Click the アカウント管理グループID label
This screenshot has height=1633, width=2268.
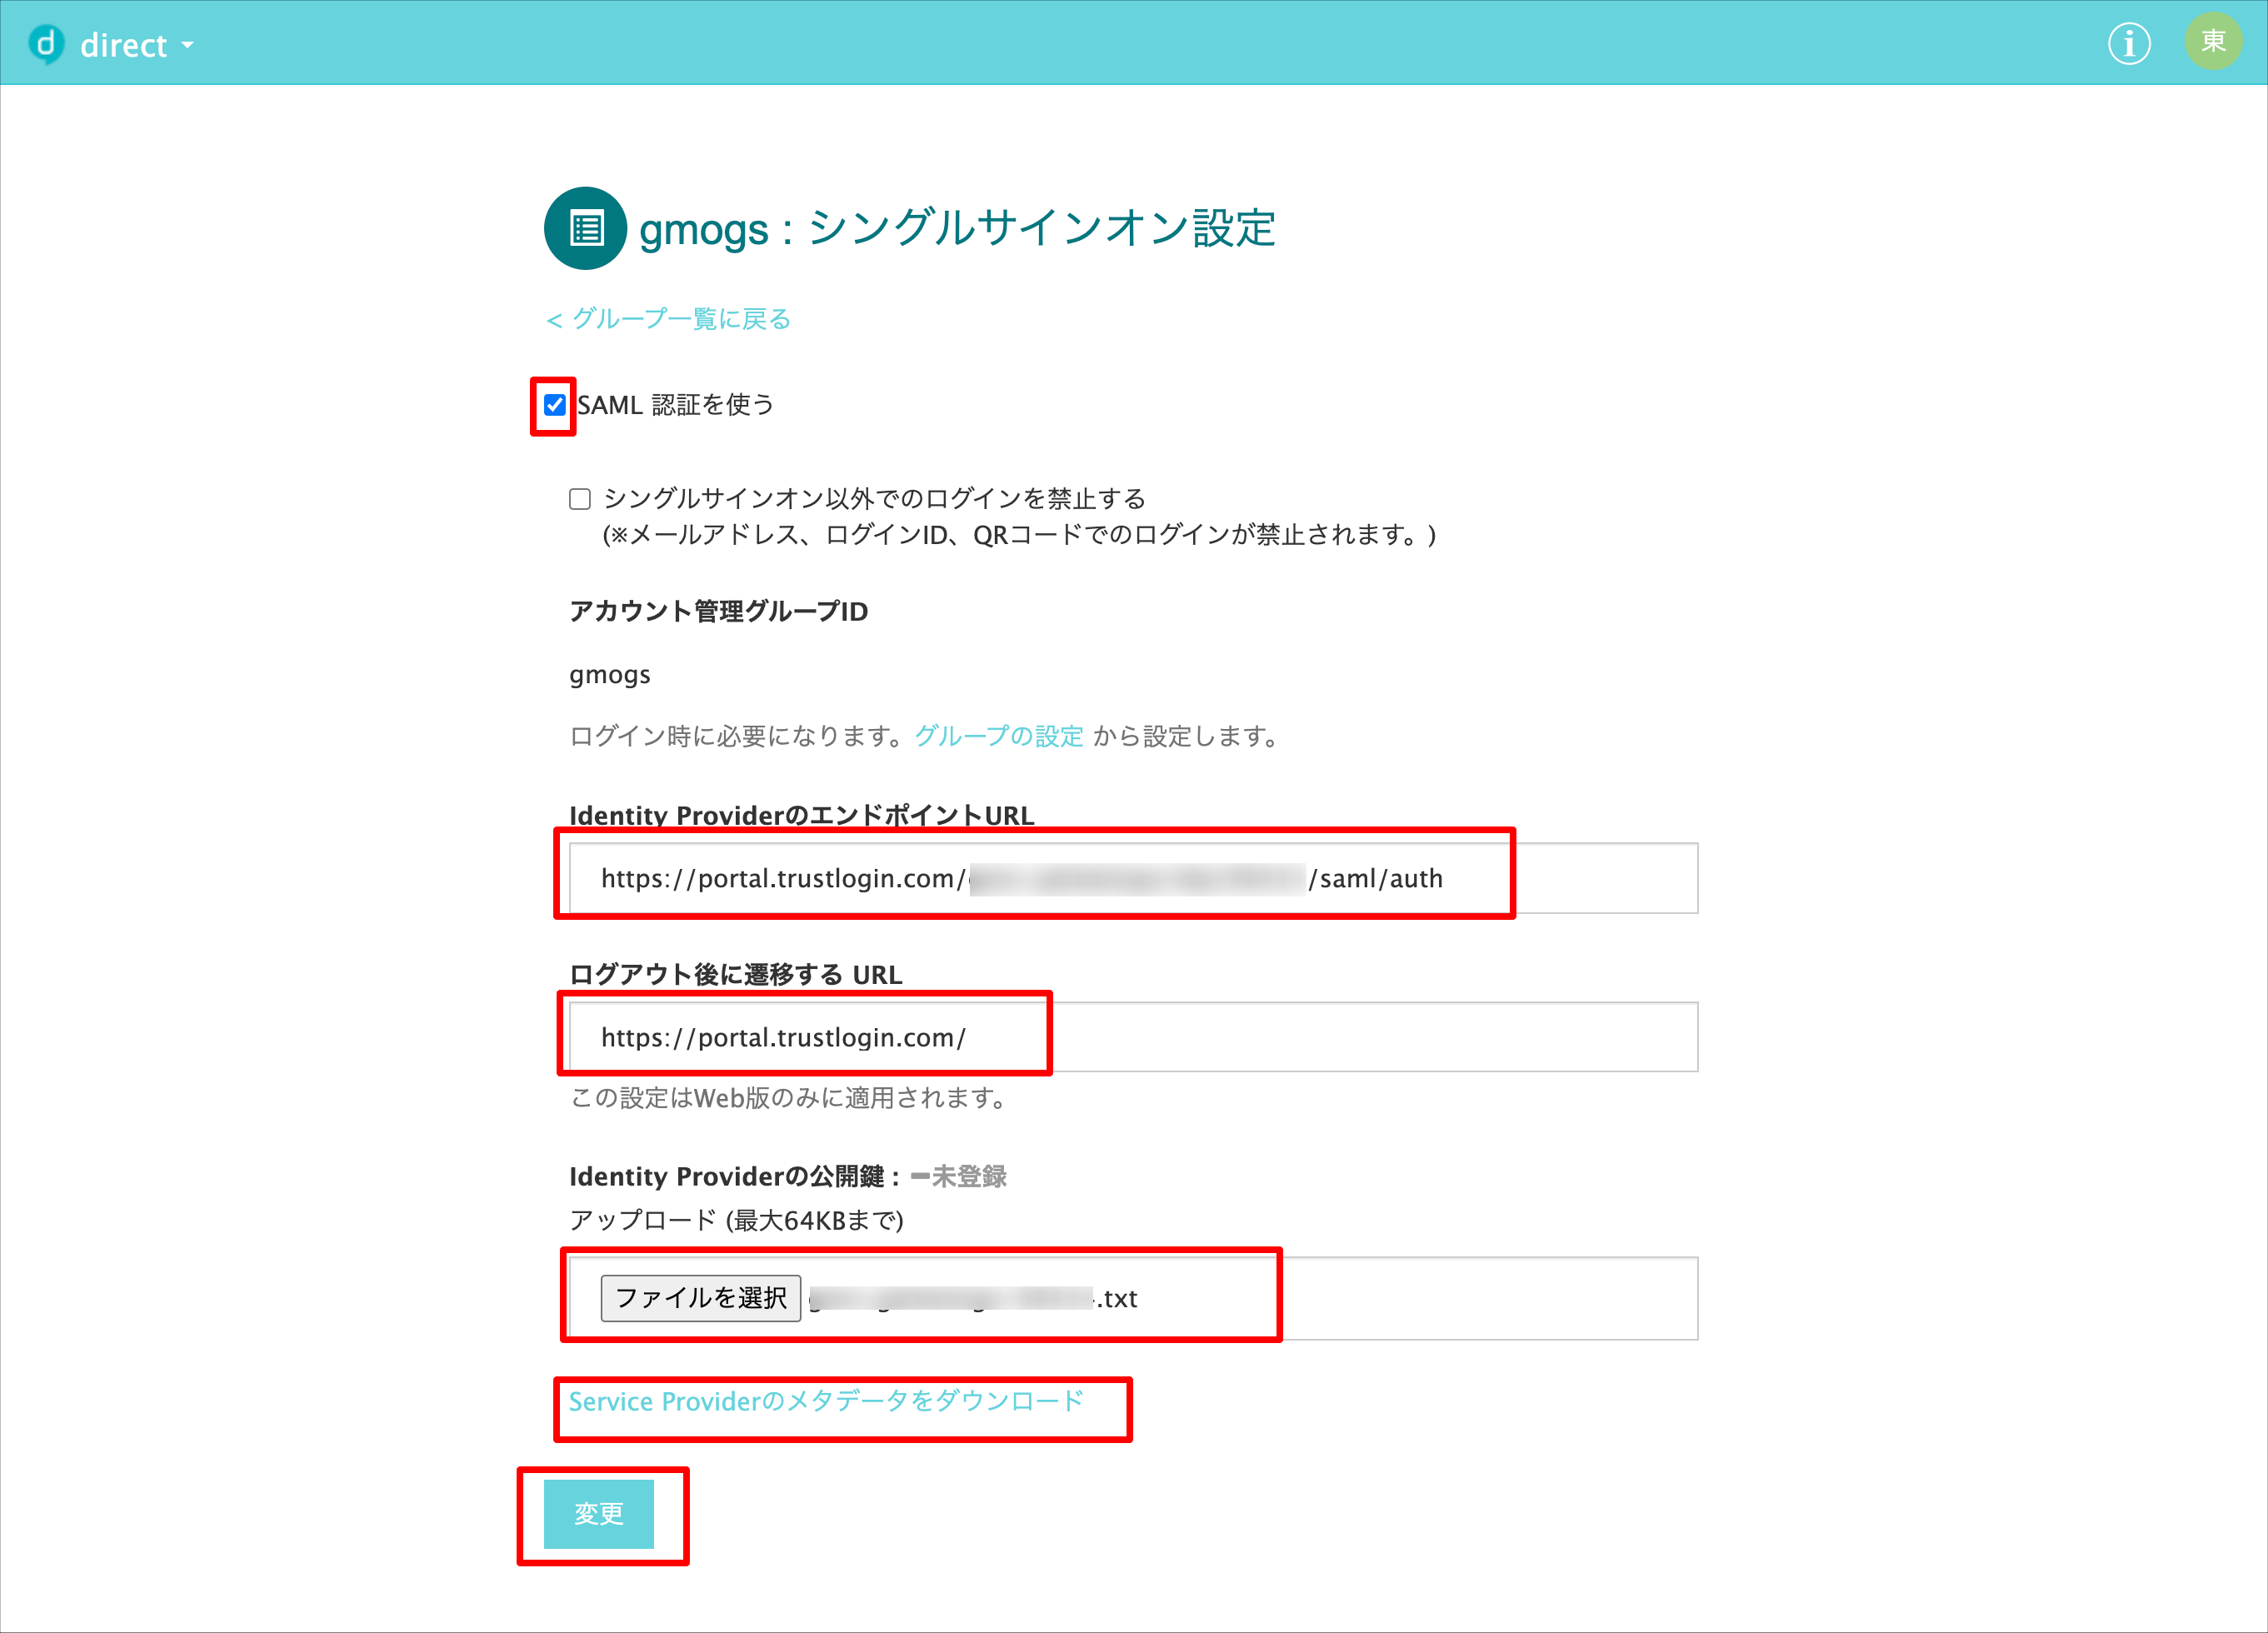pos(718,611)
